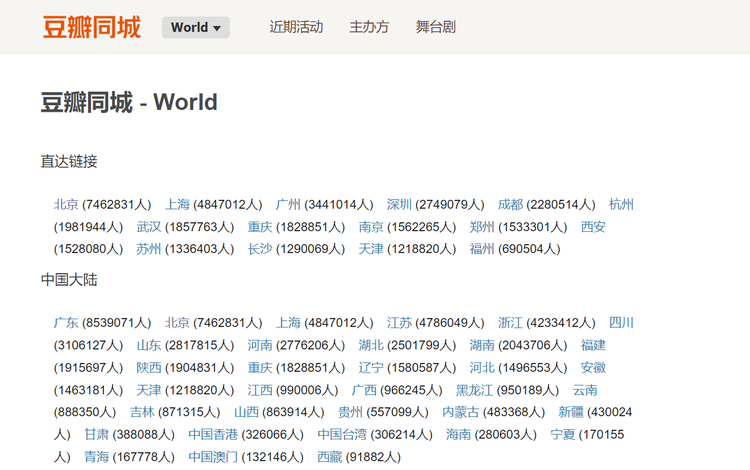Open the 舞台剧 section
Viewport: 750px width, 470px height.
435,27
